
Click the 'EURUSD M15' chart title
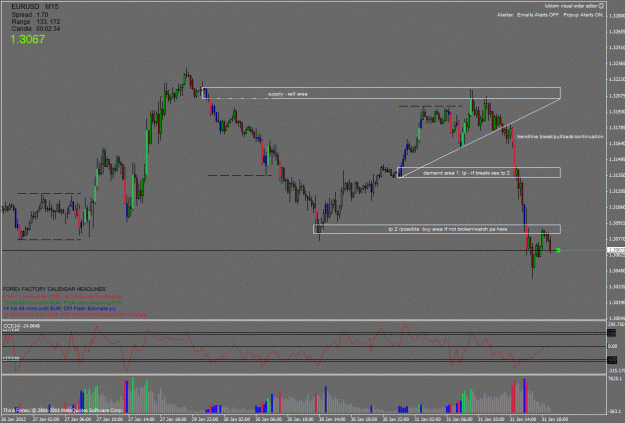coord(35,7)
